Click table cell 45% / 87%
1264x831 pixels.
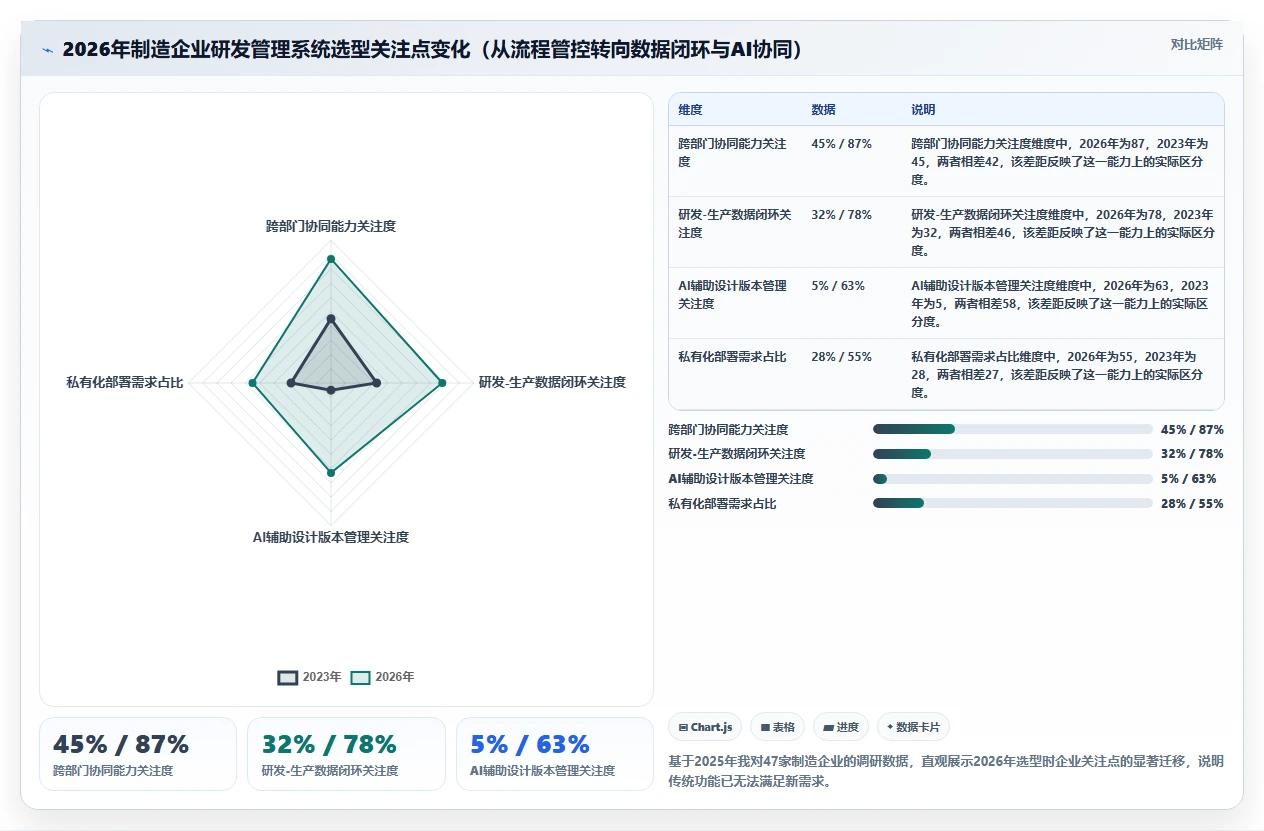click(x=841, y=144)
